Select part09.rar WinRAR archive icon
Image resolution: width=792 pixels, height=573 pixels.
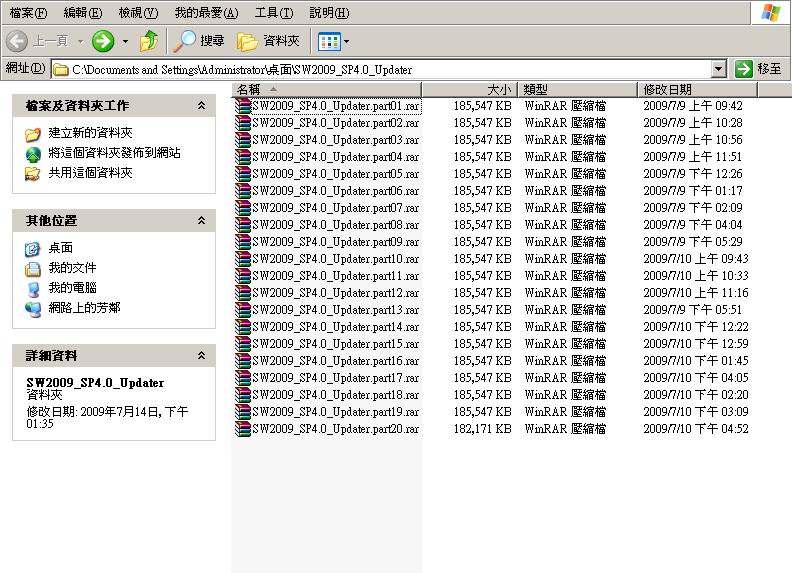pyautogui.click(x=243, y=242)
